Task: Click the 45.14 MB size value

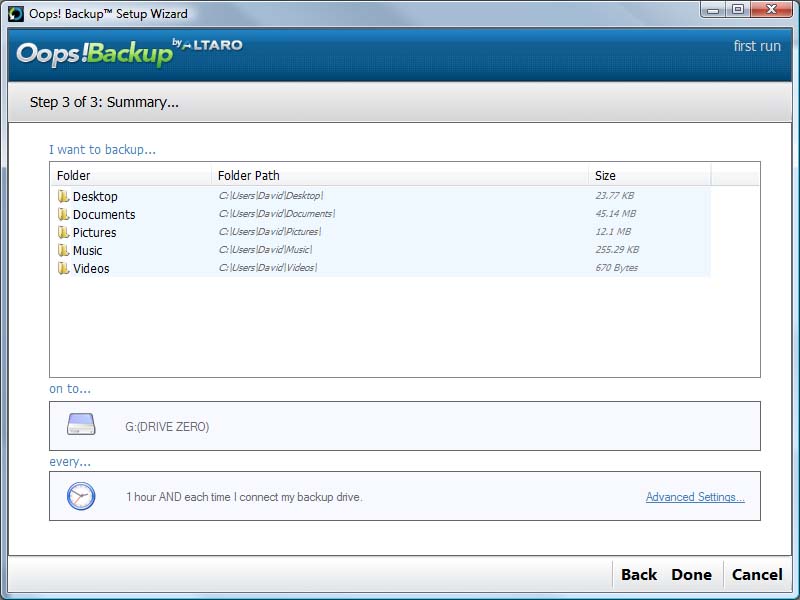Action: [x=616, y=213]
